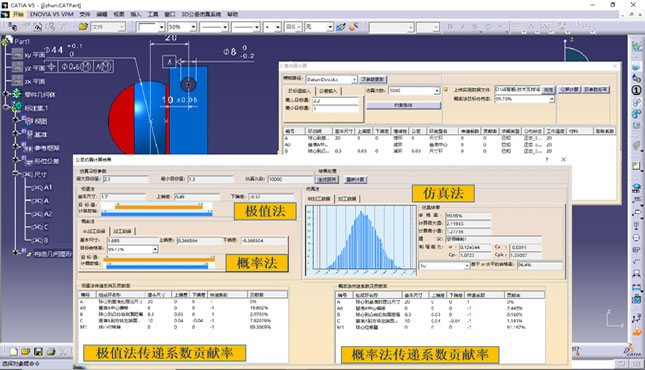Click the maximum target value field showing 2.2
Screen dimensions: 645x370
pos(335,100)
